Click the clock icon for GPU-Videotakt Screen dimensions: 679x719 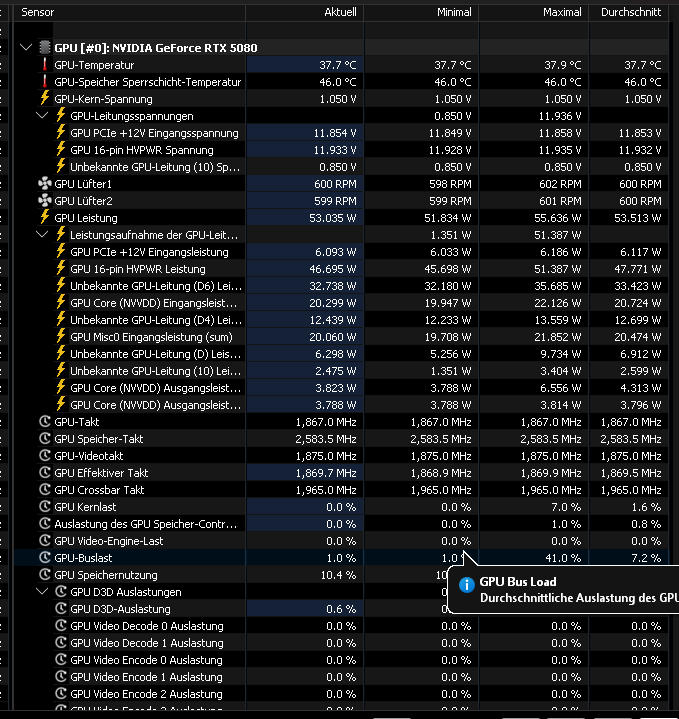point(44,455)
